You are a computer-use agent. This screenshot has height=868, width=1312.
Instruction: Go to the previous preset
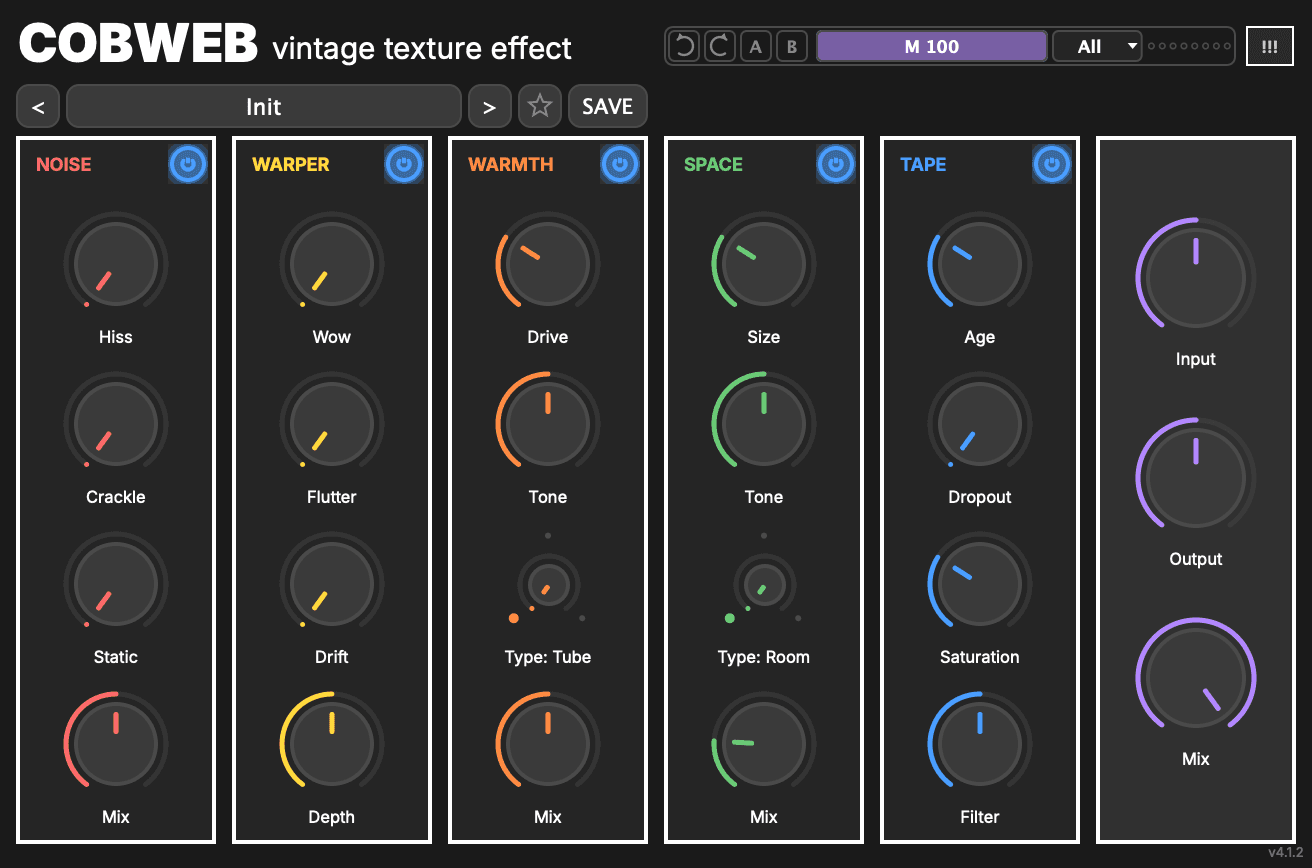[38, 106]
